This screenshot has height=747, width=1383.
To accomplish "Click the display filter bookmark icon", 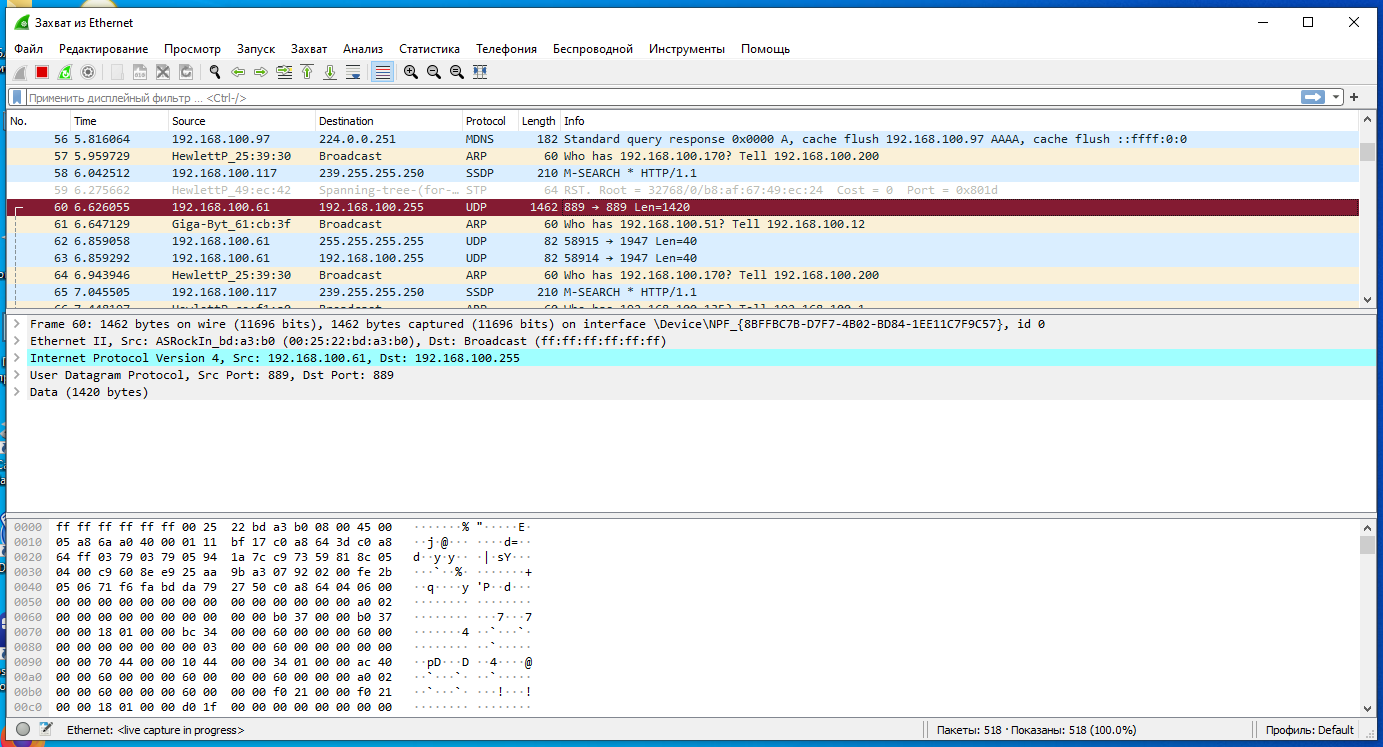I will point(16,97).
